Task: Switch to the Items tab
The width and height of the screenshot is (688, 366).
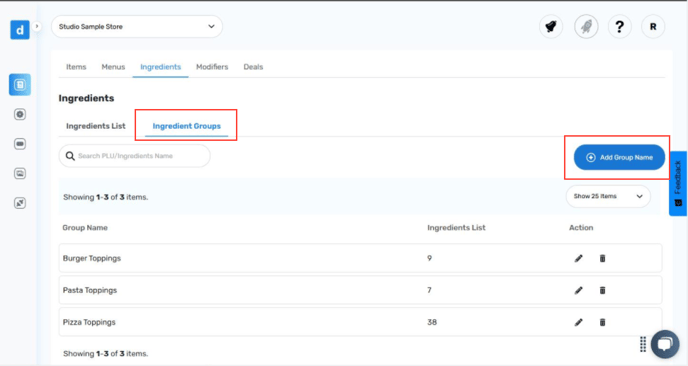Action: coord(76,67)
